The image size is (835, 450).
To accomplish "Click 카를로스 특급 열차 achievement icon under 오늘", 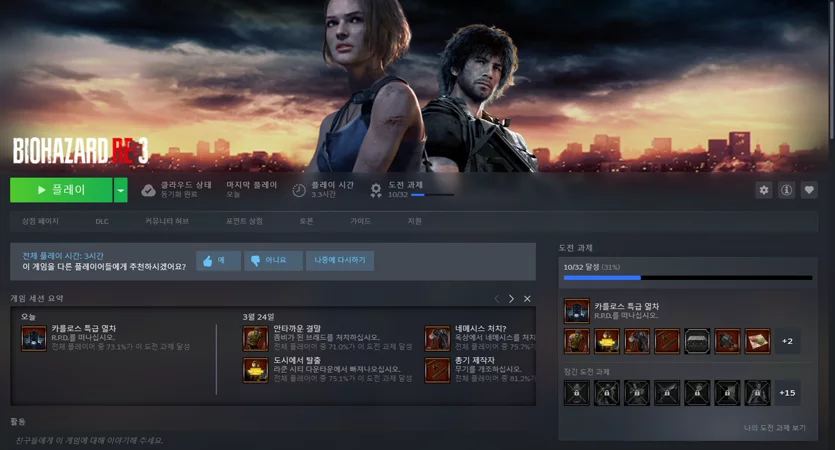I will coord(34,339).
